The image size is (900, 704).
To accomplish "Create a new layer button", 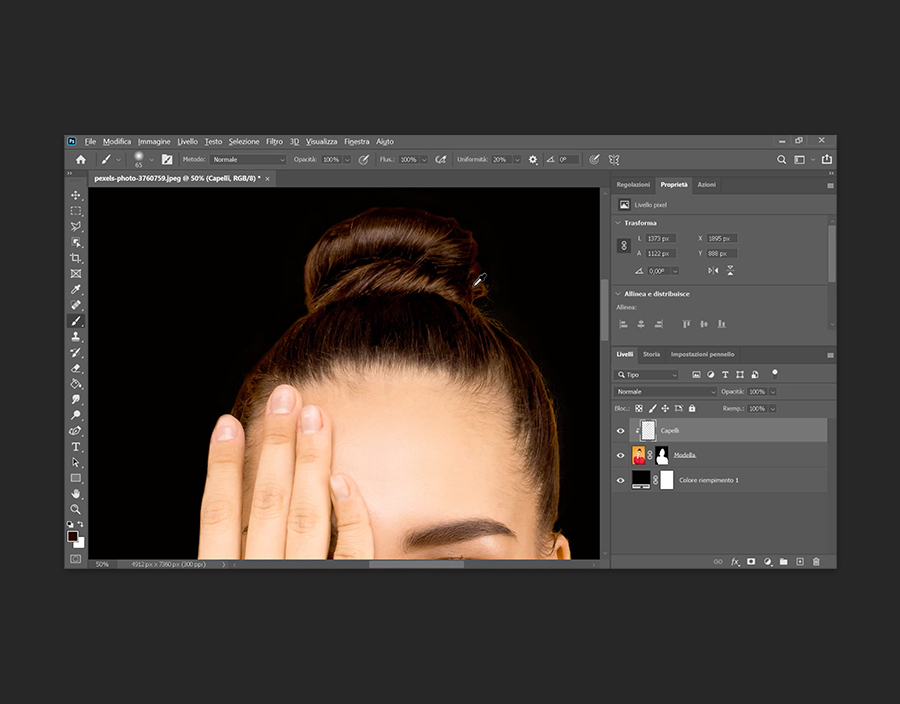I will 800,562.
